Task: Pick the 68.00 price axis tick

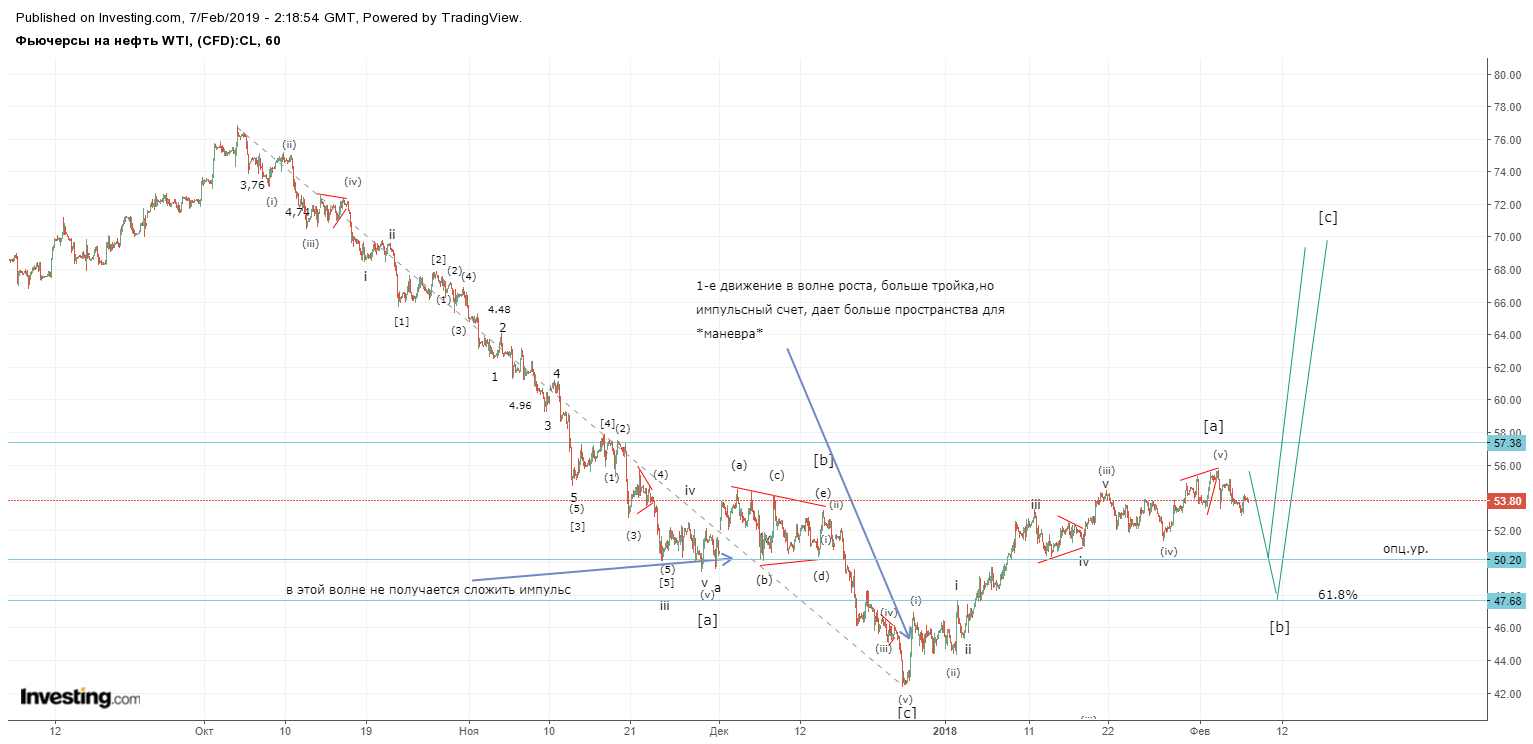Action: click(x=1507, y=270)
